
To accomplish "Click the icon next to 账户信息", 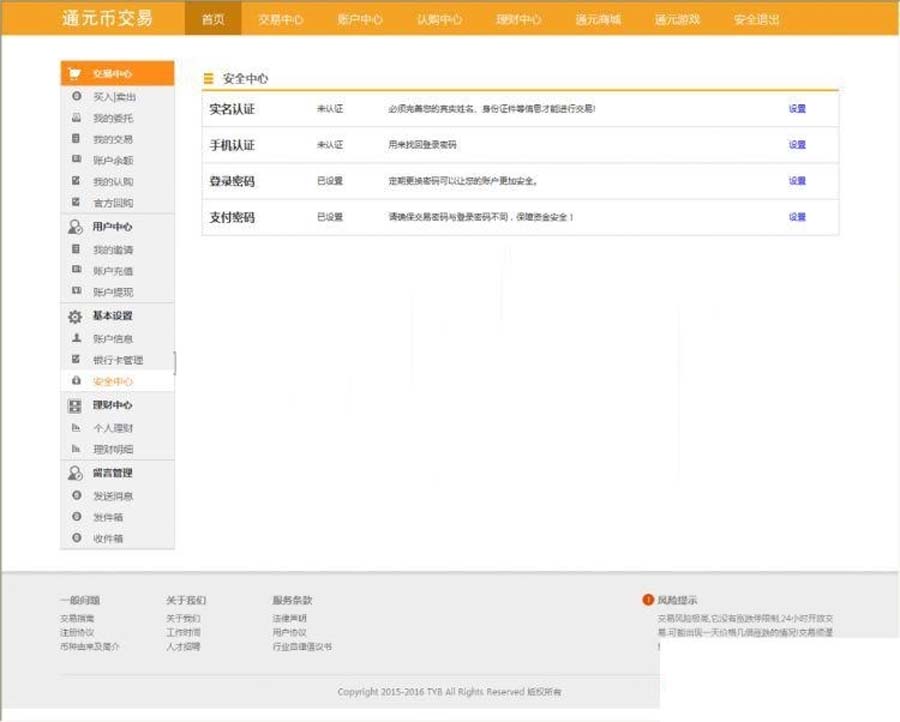I will tap(76, 339).
